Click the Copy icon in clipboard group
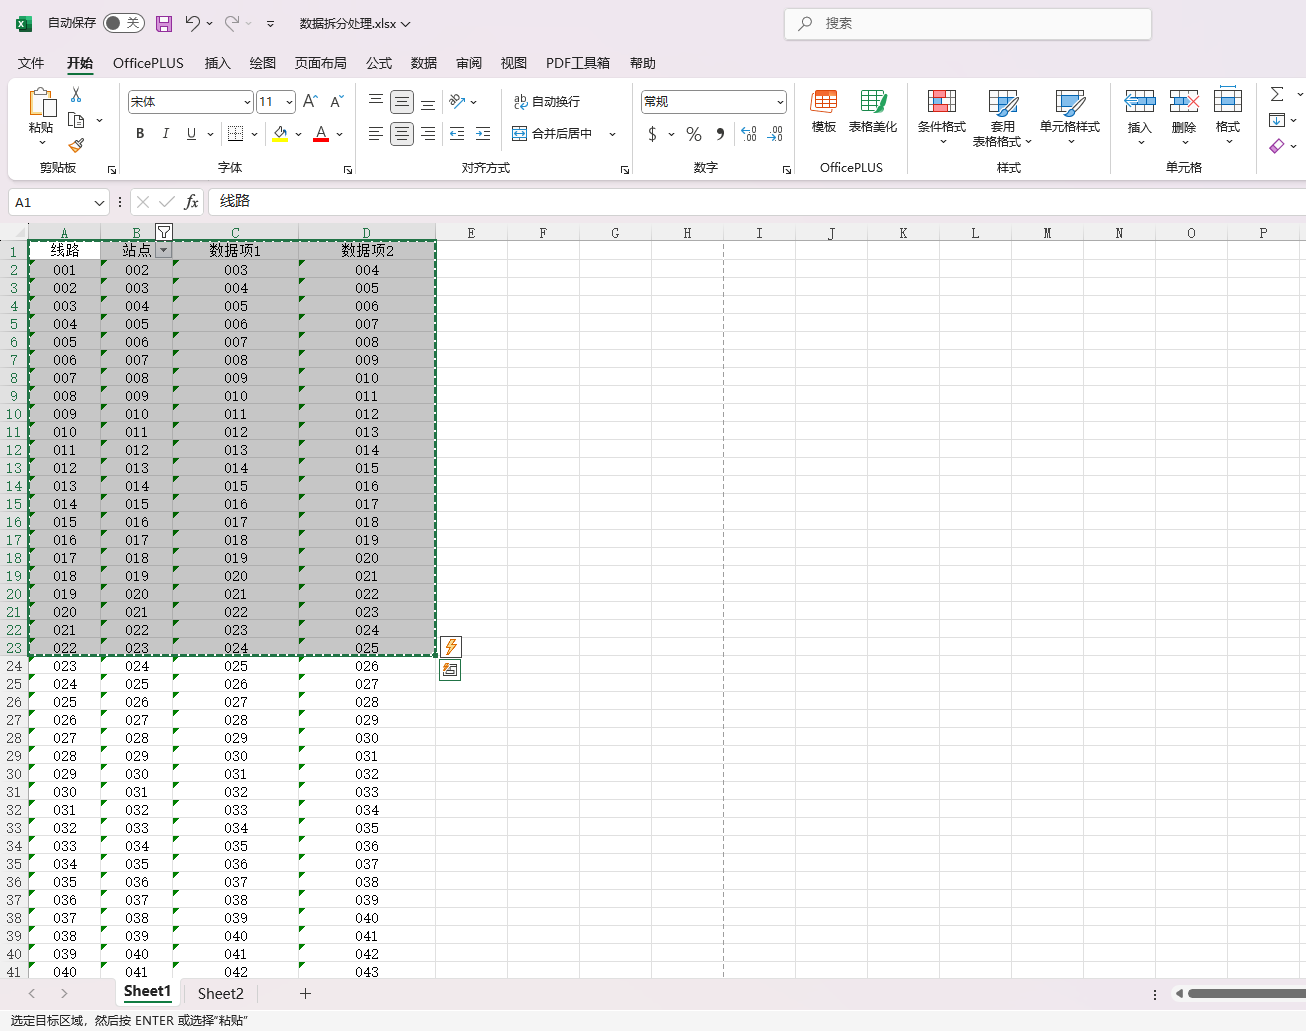 click(76, 120)
